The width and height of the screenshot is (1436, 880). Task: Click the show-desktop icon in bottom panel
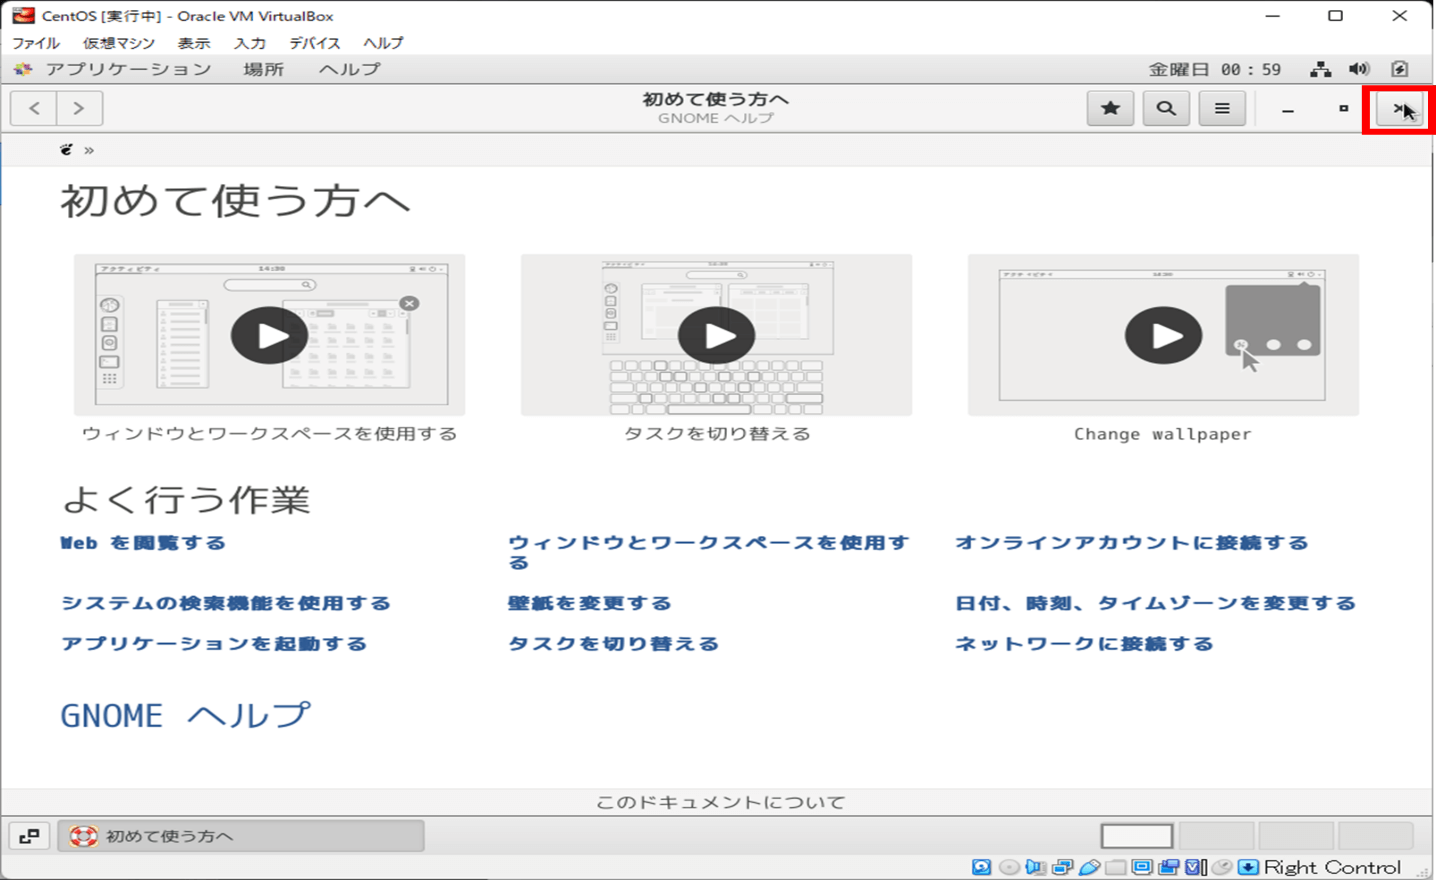29,836
